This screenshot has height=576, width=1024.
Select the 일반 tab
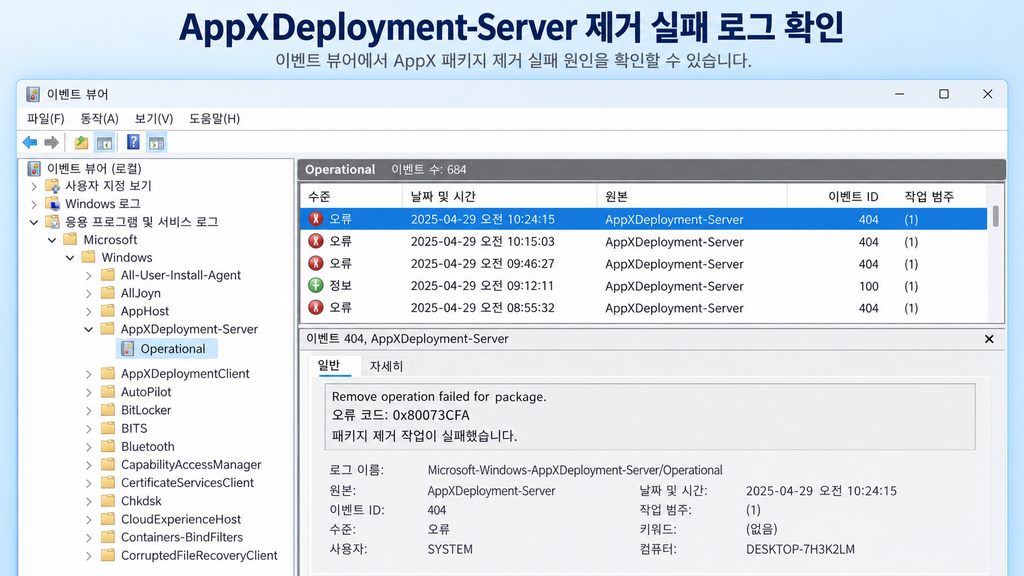pyautogui.click(x=328, y=366)
